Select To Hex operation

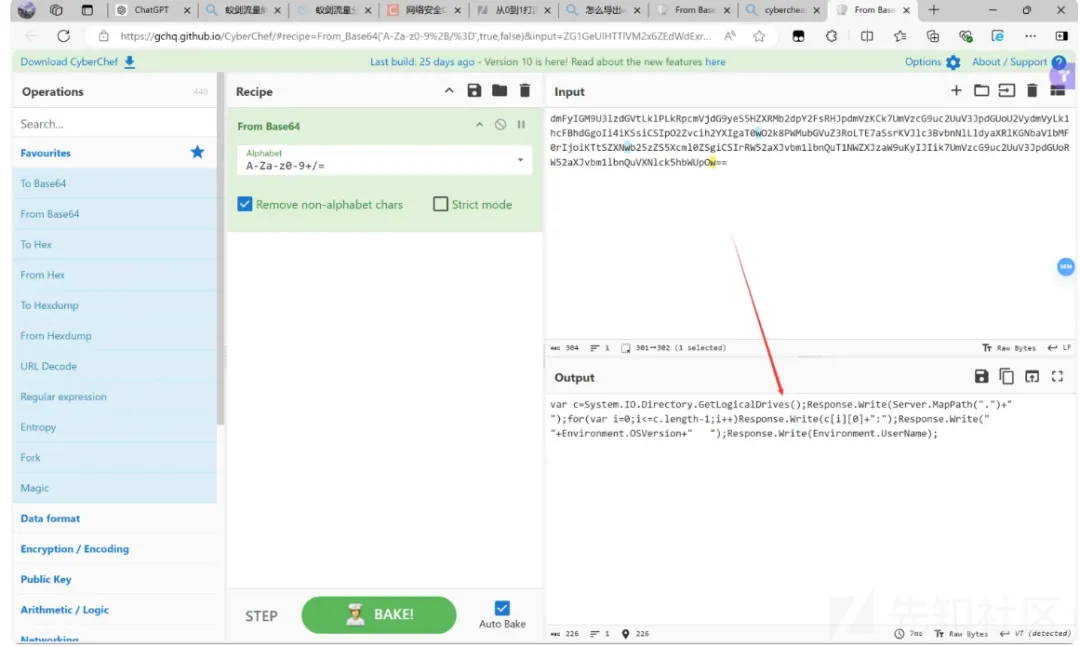click(114, 244)
